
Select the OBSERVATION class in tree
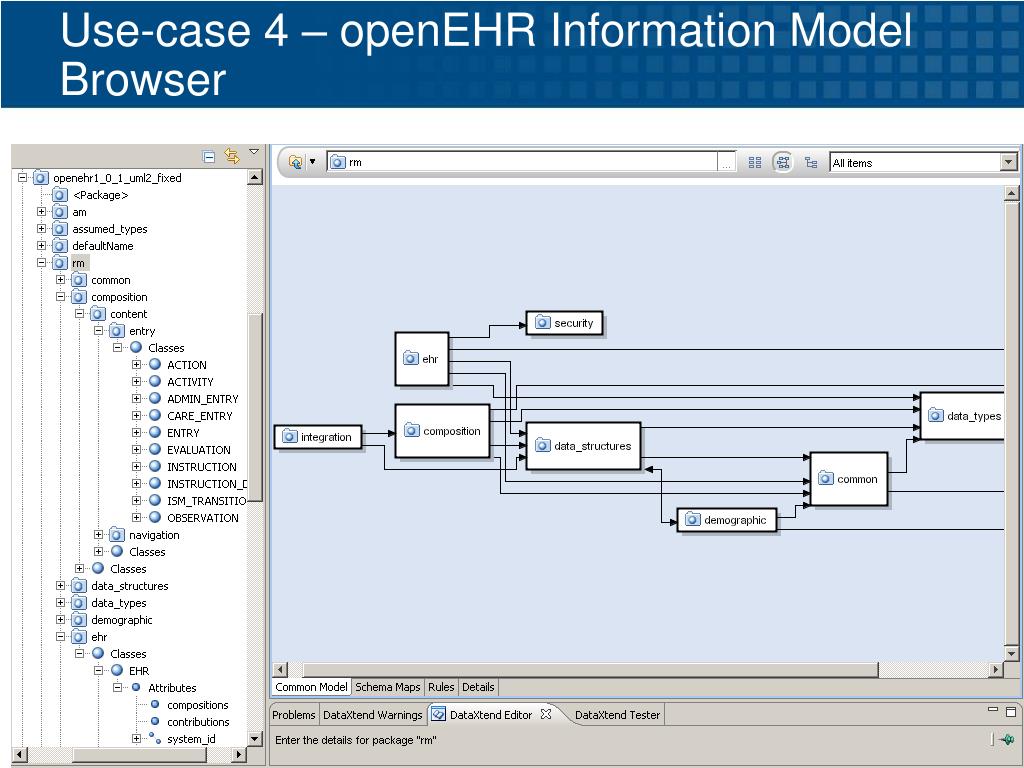pos(202,518)
